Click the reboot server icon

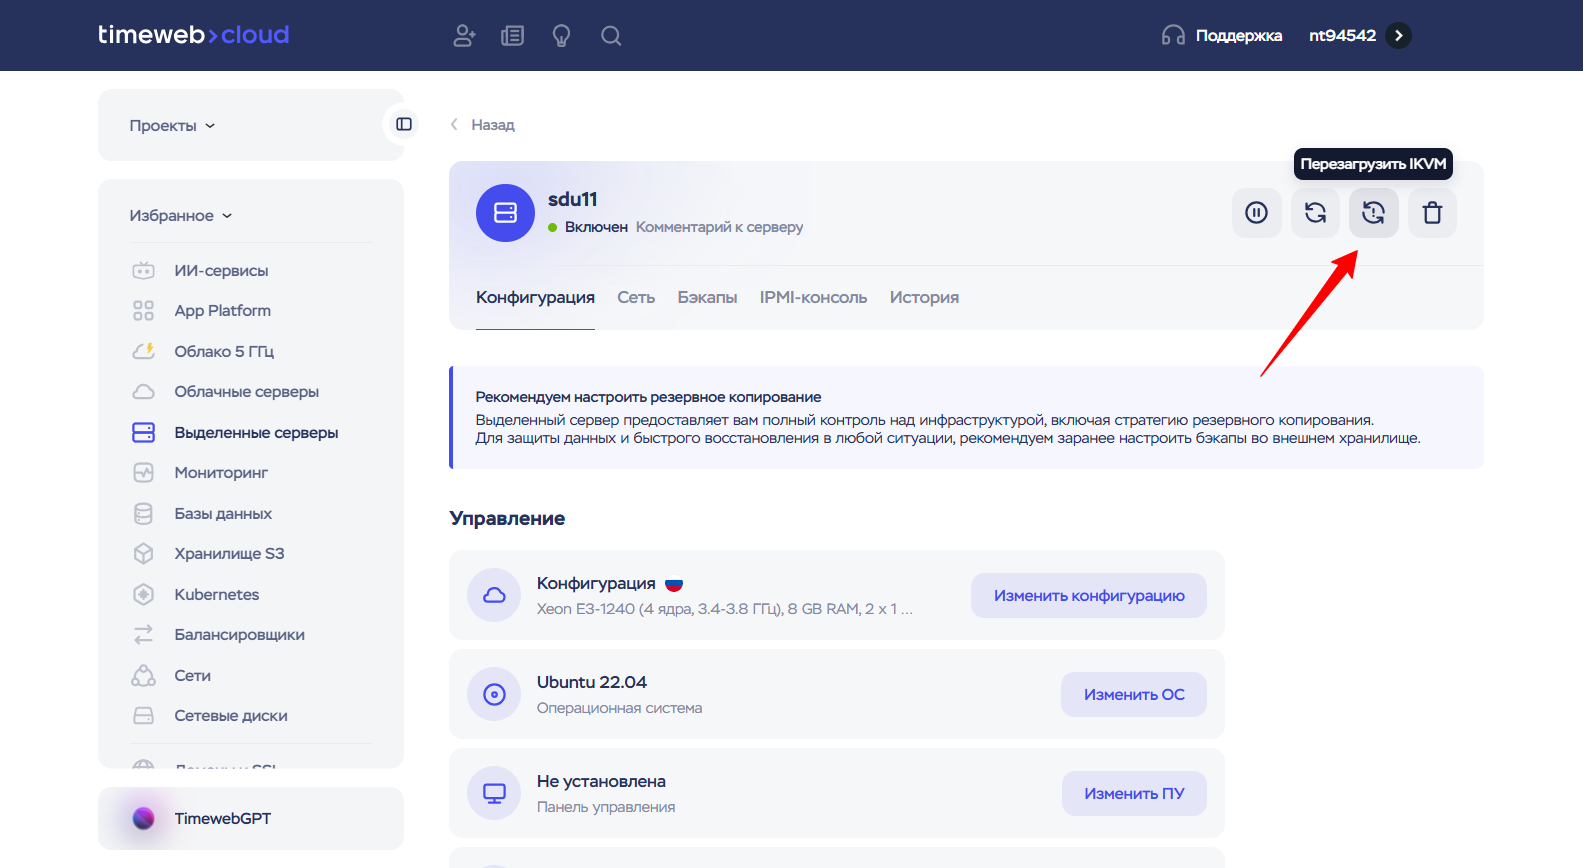pos(1316,212)
